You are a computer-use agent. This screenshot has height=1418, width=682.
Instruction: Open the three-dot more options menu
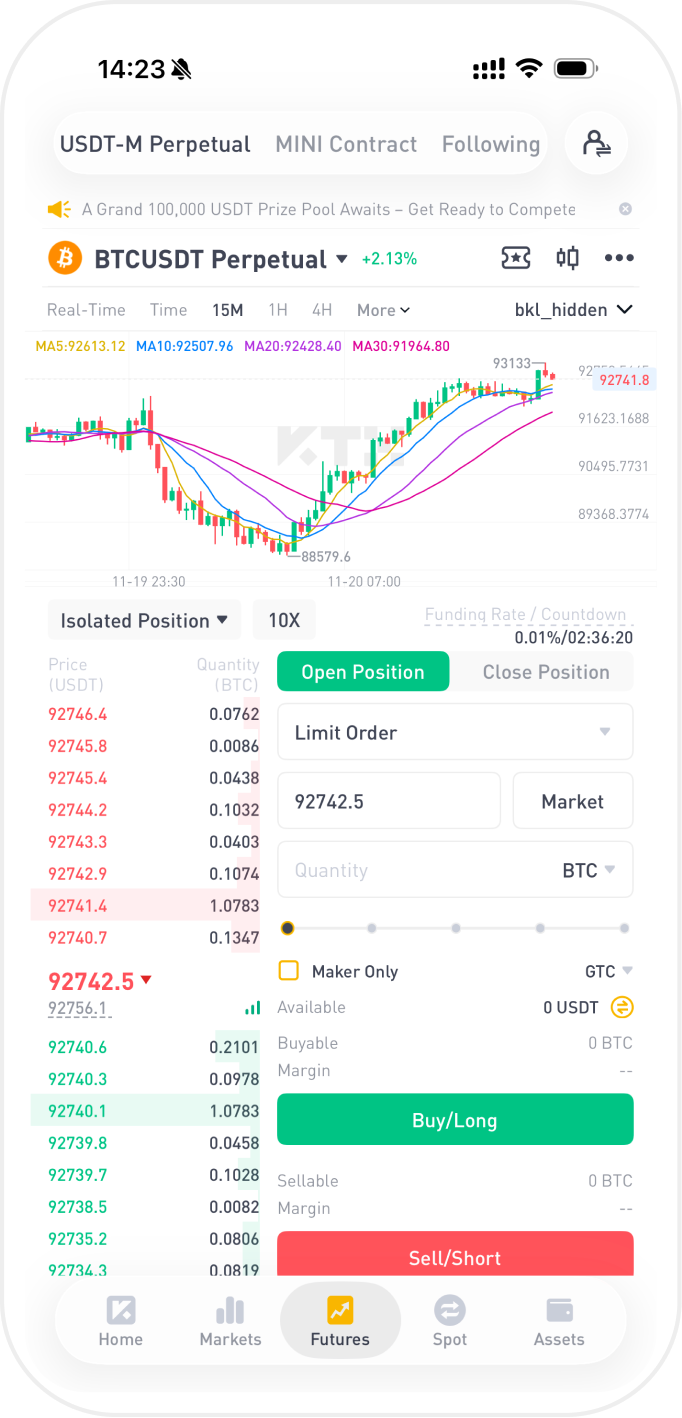tap(619, 258)
